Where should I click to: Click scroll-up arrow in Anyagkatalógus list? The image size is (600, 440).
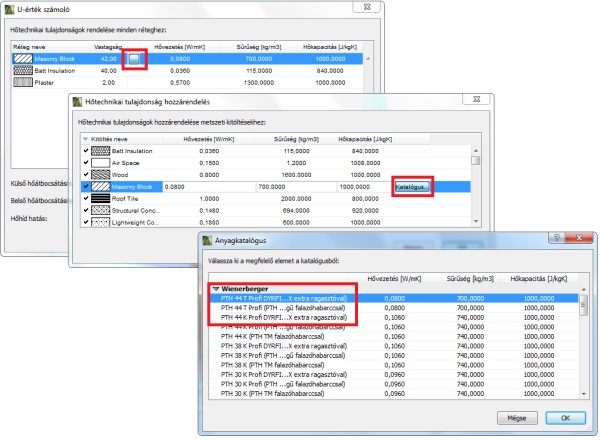point(584,290)
